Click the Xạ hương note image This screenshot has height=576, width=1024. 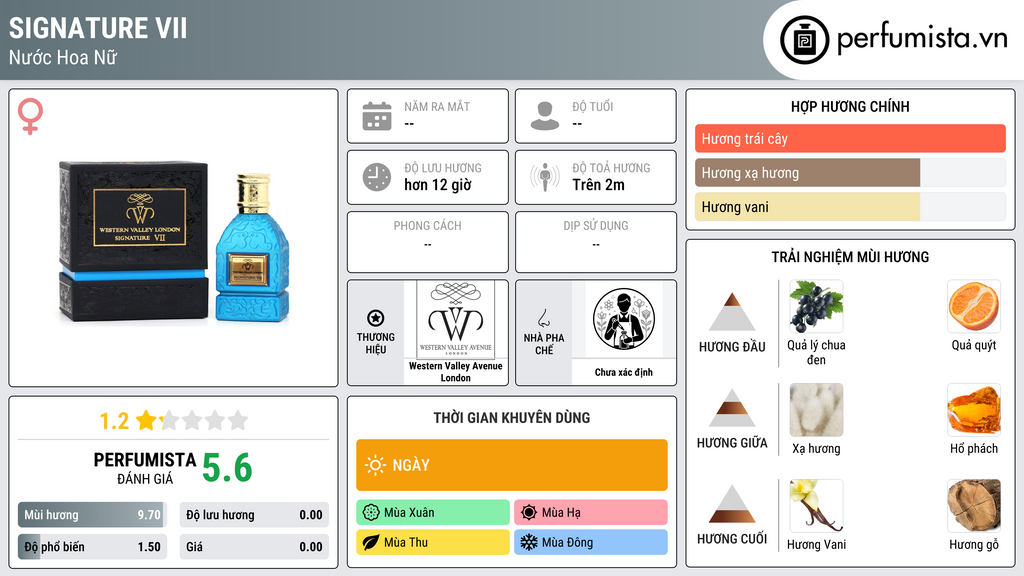pos(816,410)
